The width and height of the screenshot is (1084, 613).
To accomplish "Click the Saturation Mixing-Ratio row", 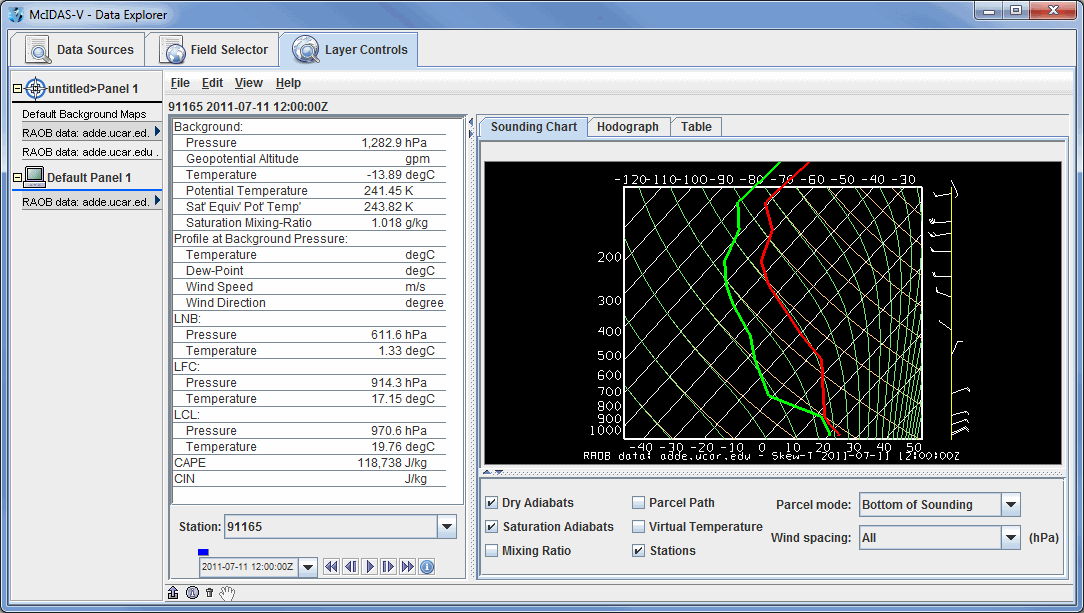I will coord(309,223).
